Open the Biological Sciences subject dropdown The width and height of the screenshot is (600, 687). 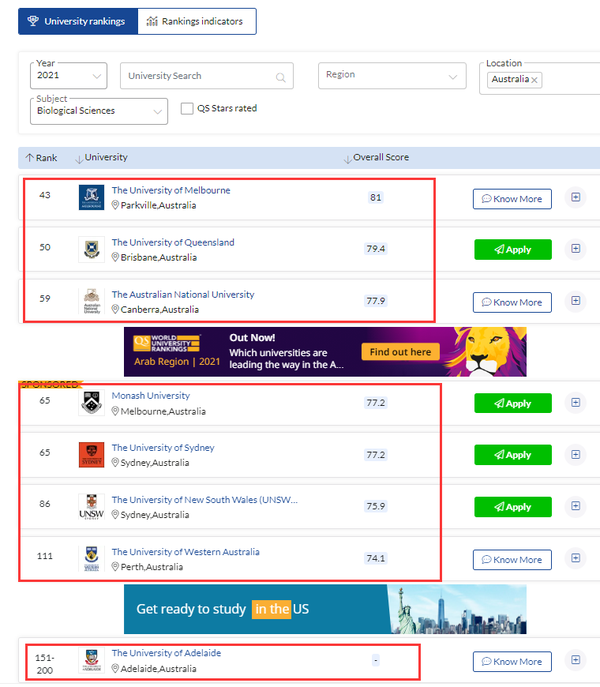pos(99,111)
